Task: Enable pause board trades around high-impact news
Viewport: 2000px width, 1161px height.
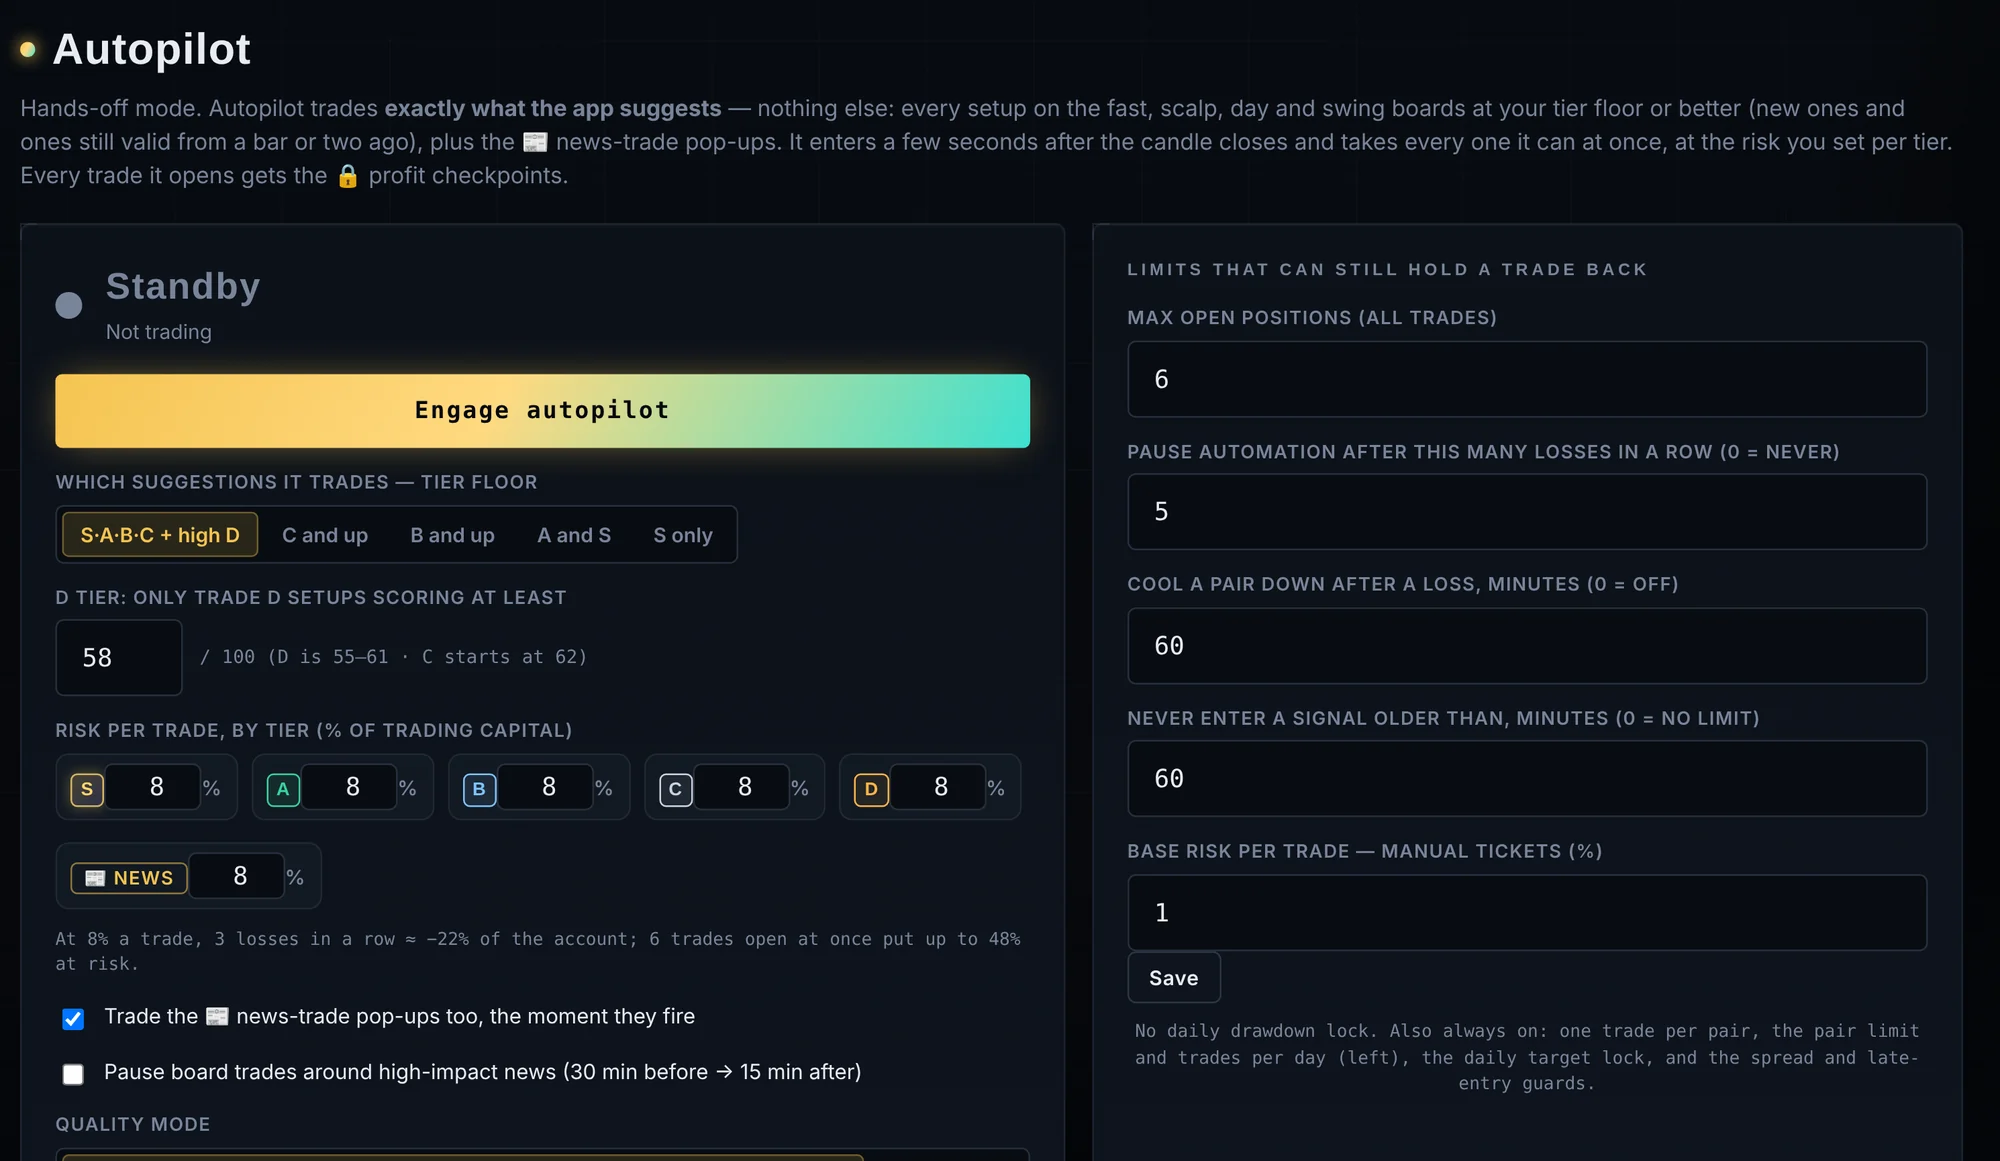Action: coord(73,1074)
